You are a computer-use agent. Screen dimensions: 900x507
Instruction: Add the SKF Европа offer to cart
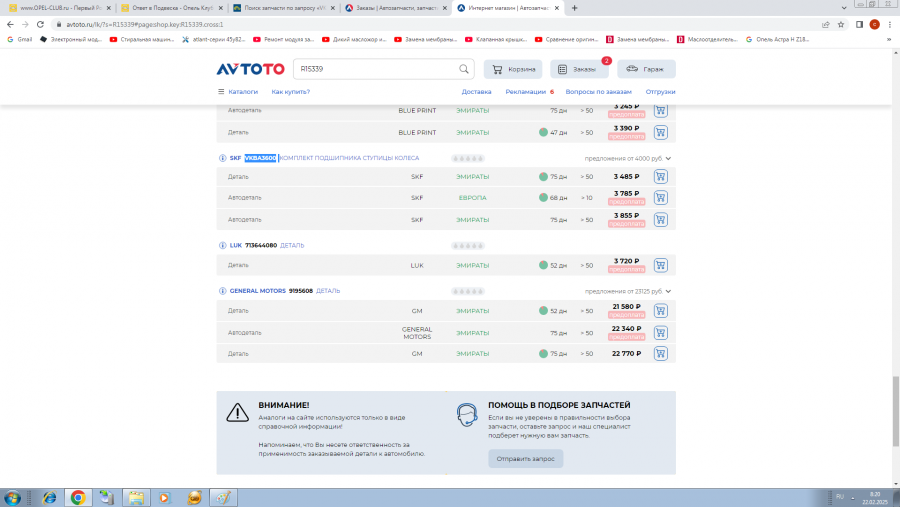pyautogui.click(x=660, y=198)
